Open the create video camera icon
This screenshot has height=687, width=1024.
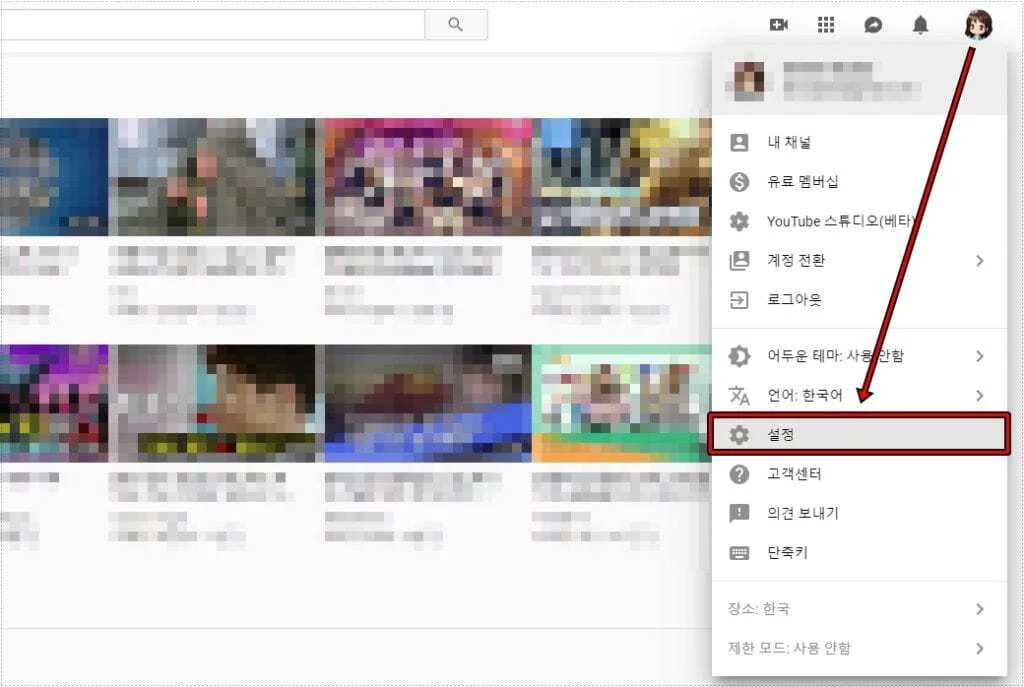coord(778,25)
